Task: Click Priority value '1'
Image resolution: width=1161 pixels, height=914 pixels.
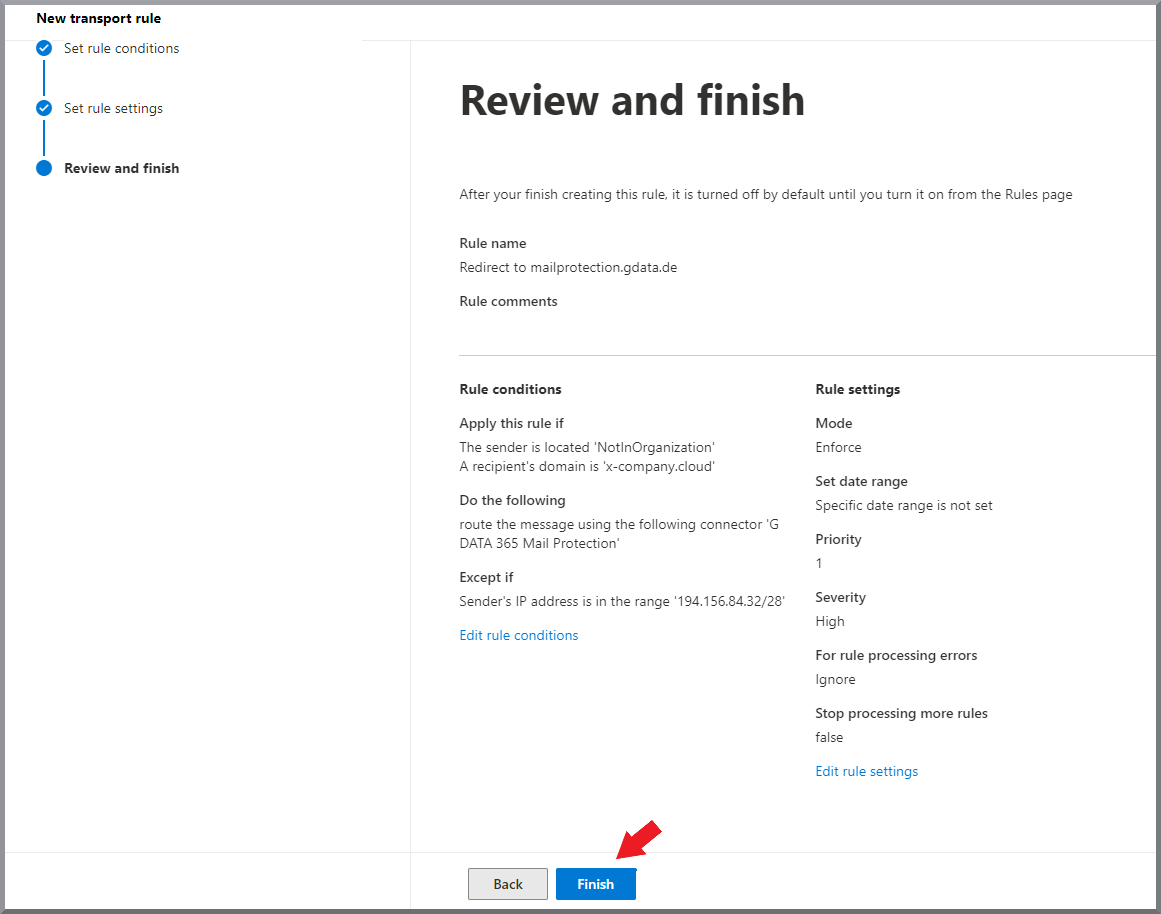Action: 819,563
